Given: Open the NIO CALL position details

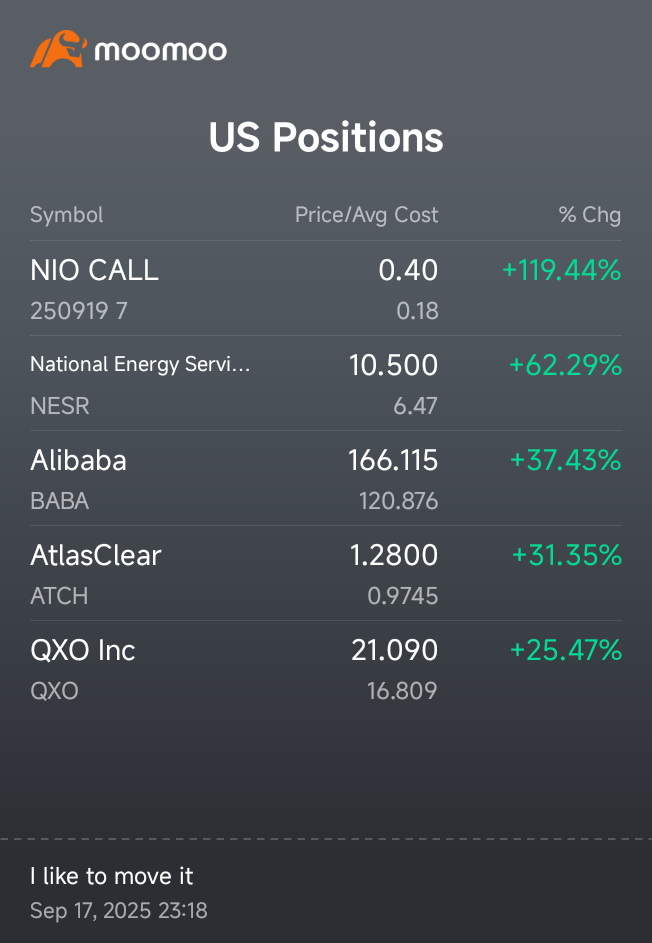Looking at the screenshot, I should (94, 271).
